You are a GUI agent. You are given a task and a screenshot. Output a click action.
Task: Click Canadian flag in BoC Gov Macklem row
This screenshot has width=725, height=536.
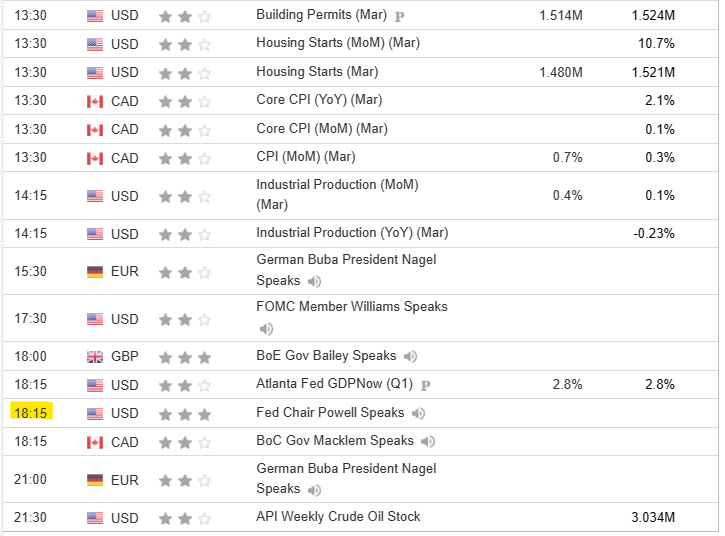click(95, 442)
